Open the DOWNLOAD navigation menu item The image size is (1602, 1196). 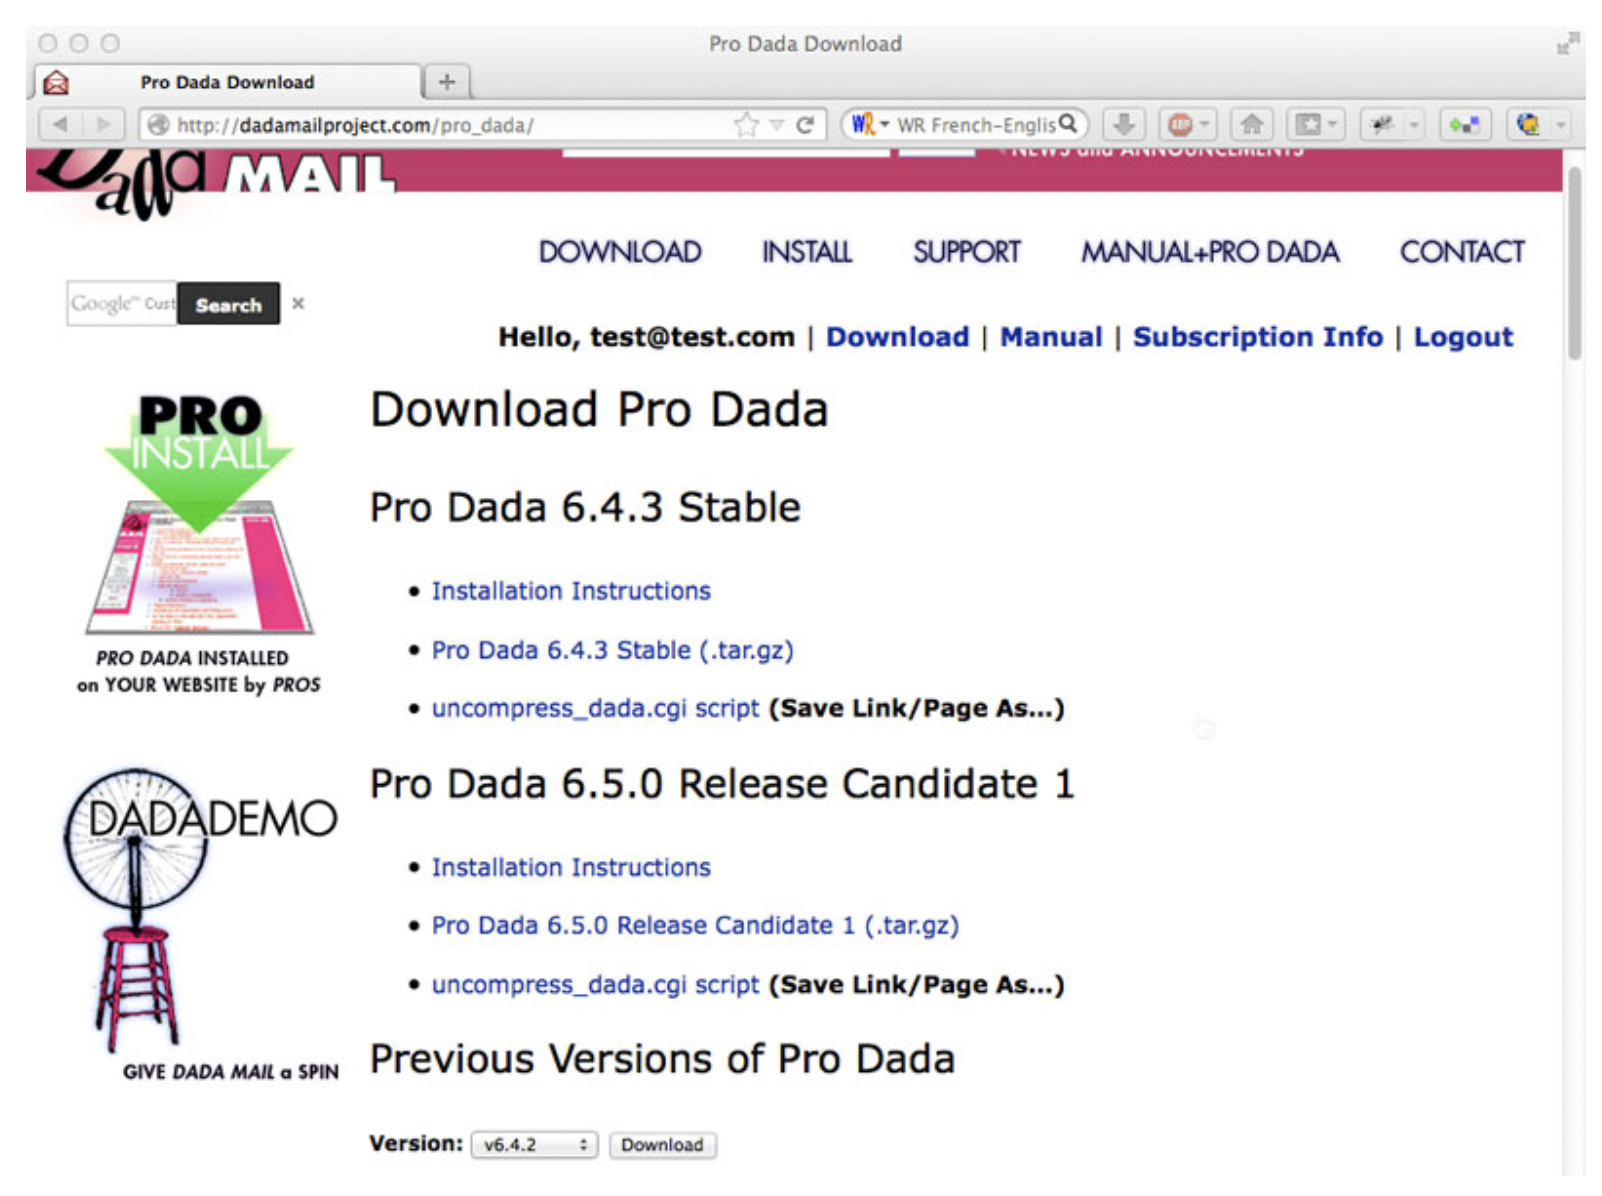620,252
